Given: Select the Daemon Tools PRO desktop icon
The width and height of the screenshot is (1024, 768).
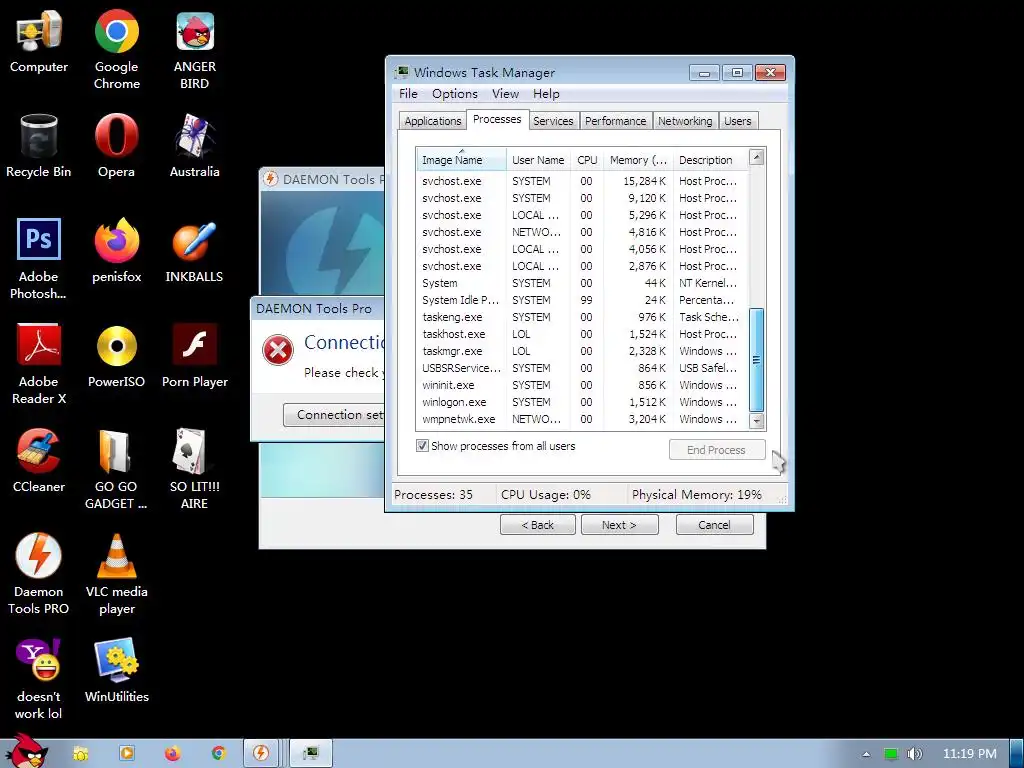Looking at the screenshot, I should (39, 574).
